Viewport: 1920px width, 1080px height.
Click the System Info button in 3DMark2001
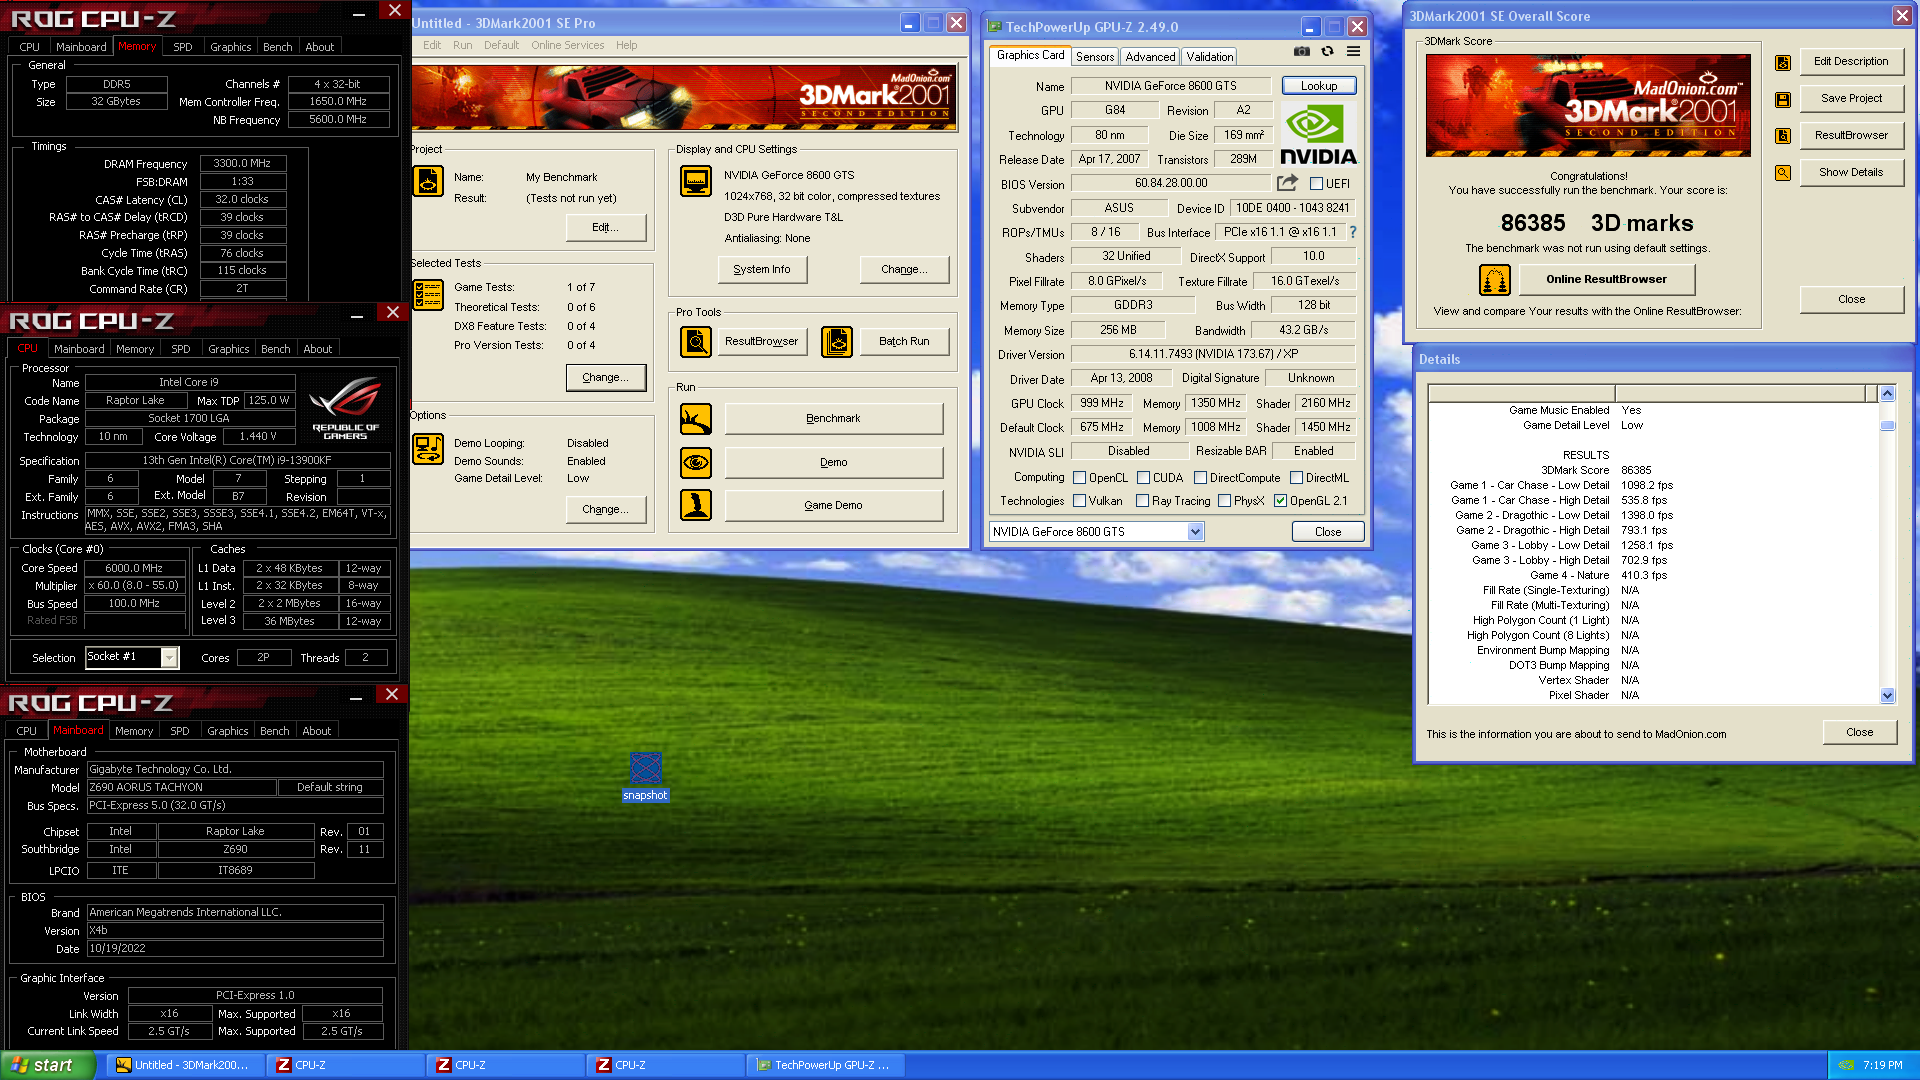pyautogui.click(x=762, y=270)
